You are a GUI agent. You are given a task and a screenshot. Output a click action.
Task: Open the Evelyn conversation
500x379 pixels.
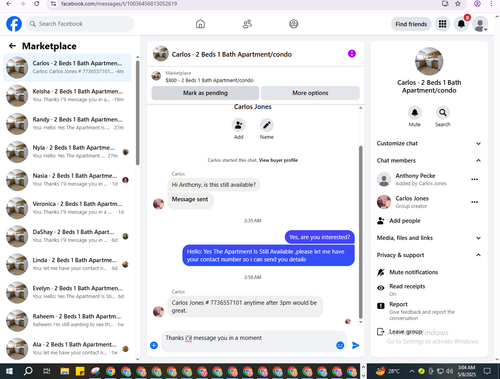click(x=67, y=292)
